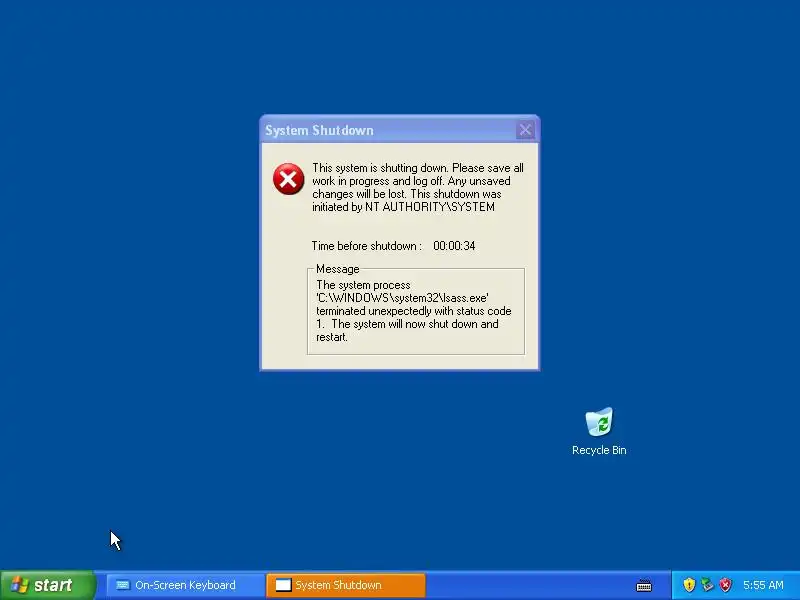Click "This system is shutting down" text
Viewport: 800px width, 600px height.
[x=380, y=168]
